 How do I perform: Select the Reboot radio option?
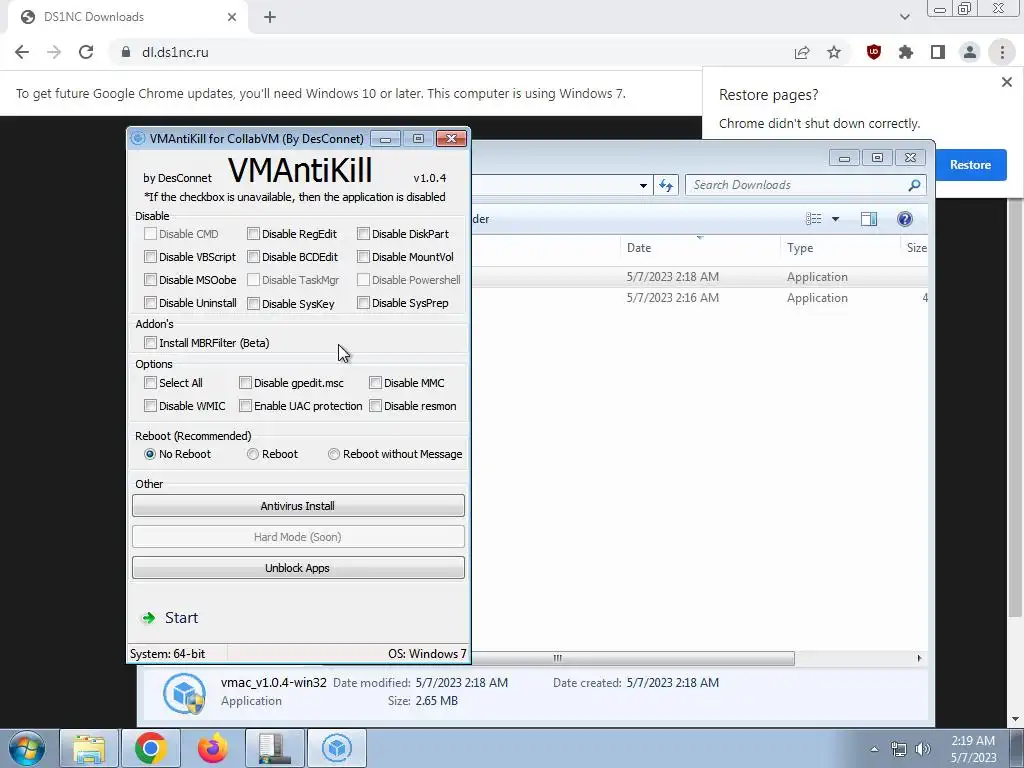click(x=253, y=454)
